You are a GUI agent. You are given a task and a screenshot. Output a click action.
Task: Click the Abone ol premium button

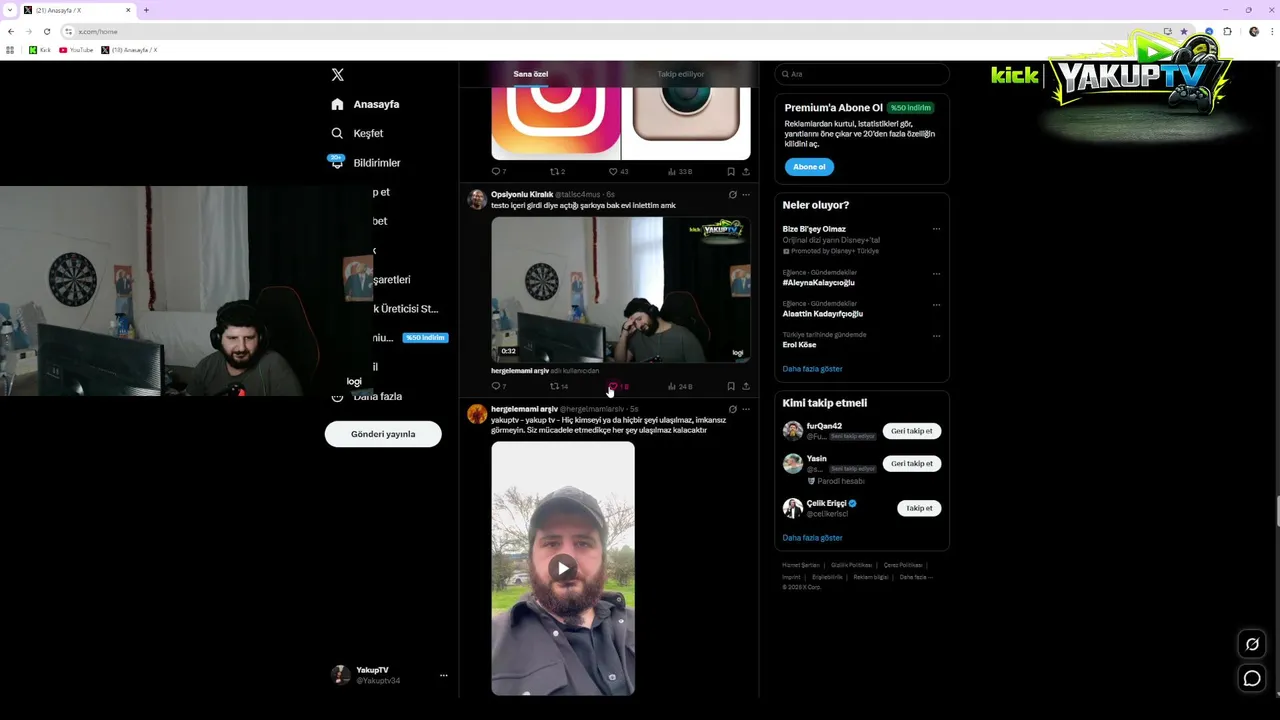(809, 167)
